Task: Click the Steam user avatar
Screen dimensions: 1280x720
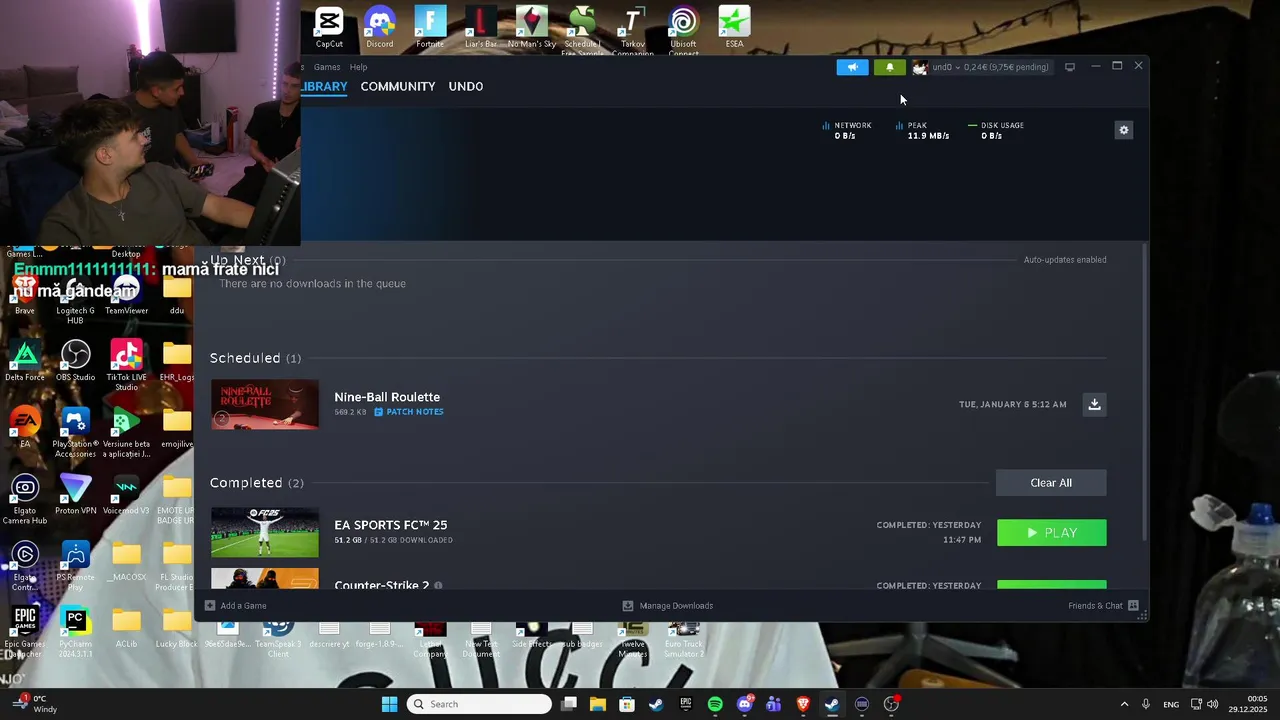Action: [920, 67]
